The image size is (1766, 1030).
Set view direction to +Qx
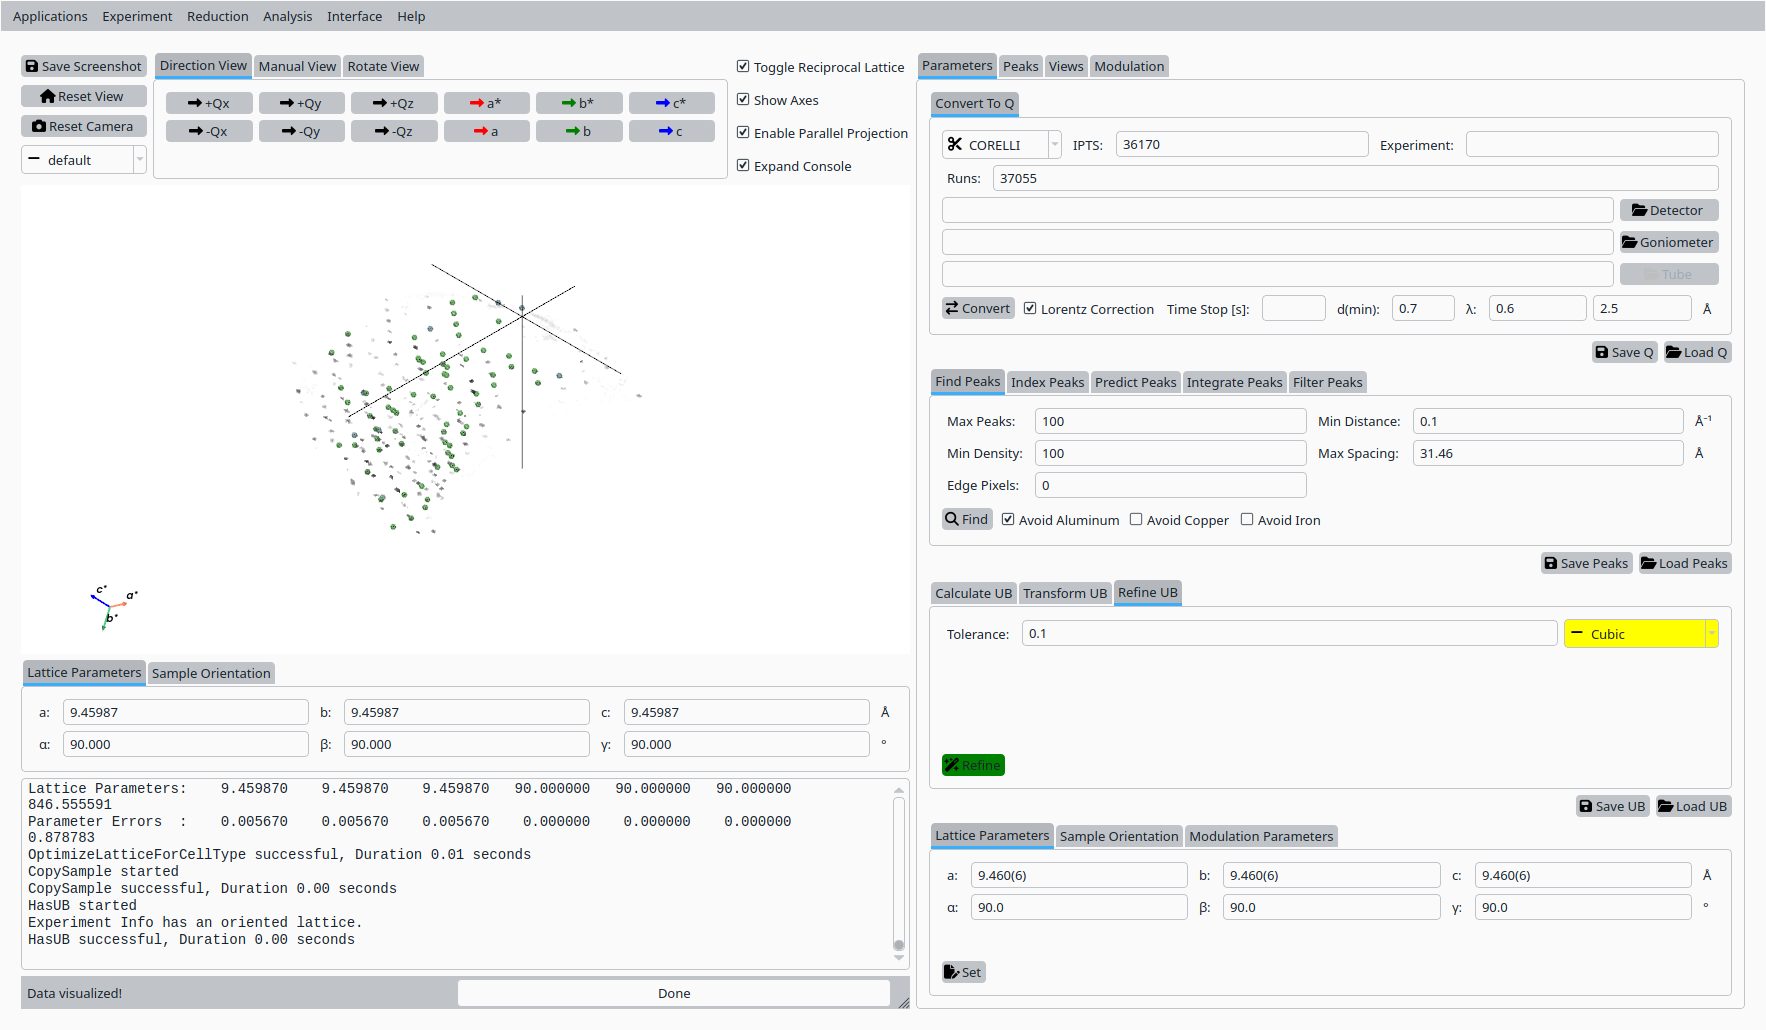tap(209, 103)
